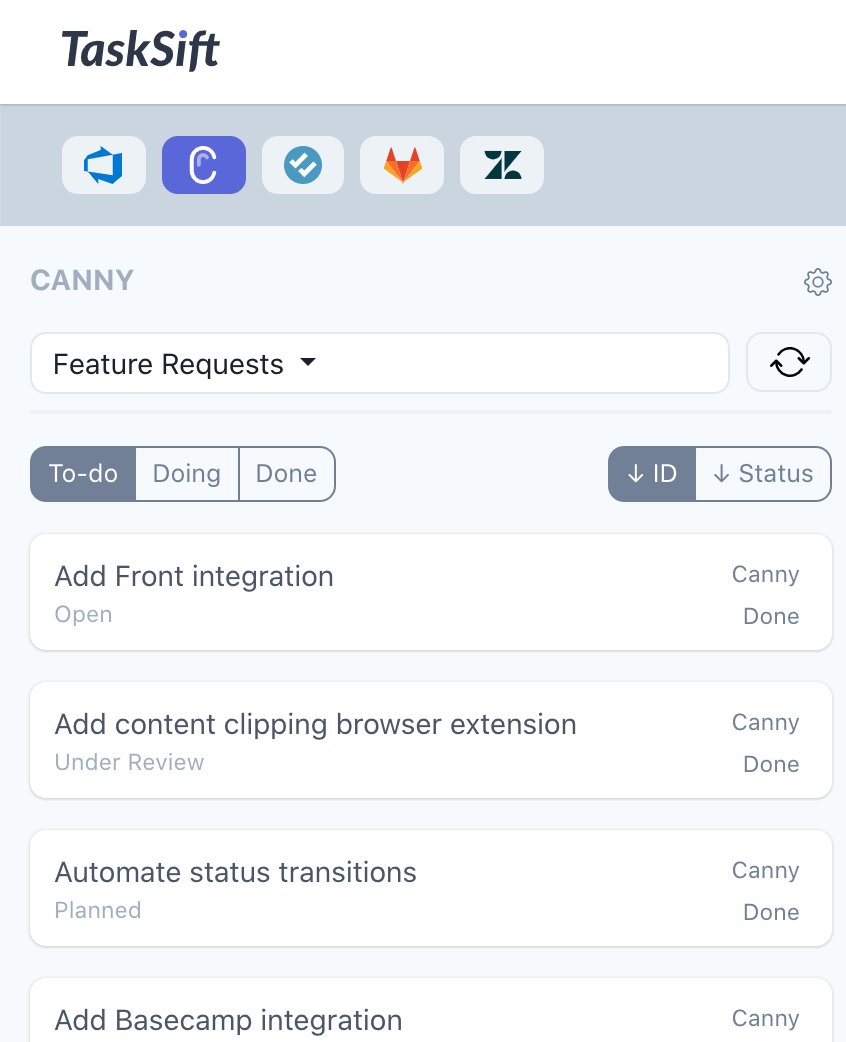The width and height of the screenshot is (846, 1042).
Task: Mark Add Front integration as Done
Action: click(771, 616)
